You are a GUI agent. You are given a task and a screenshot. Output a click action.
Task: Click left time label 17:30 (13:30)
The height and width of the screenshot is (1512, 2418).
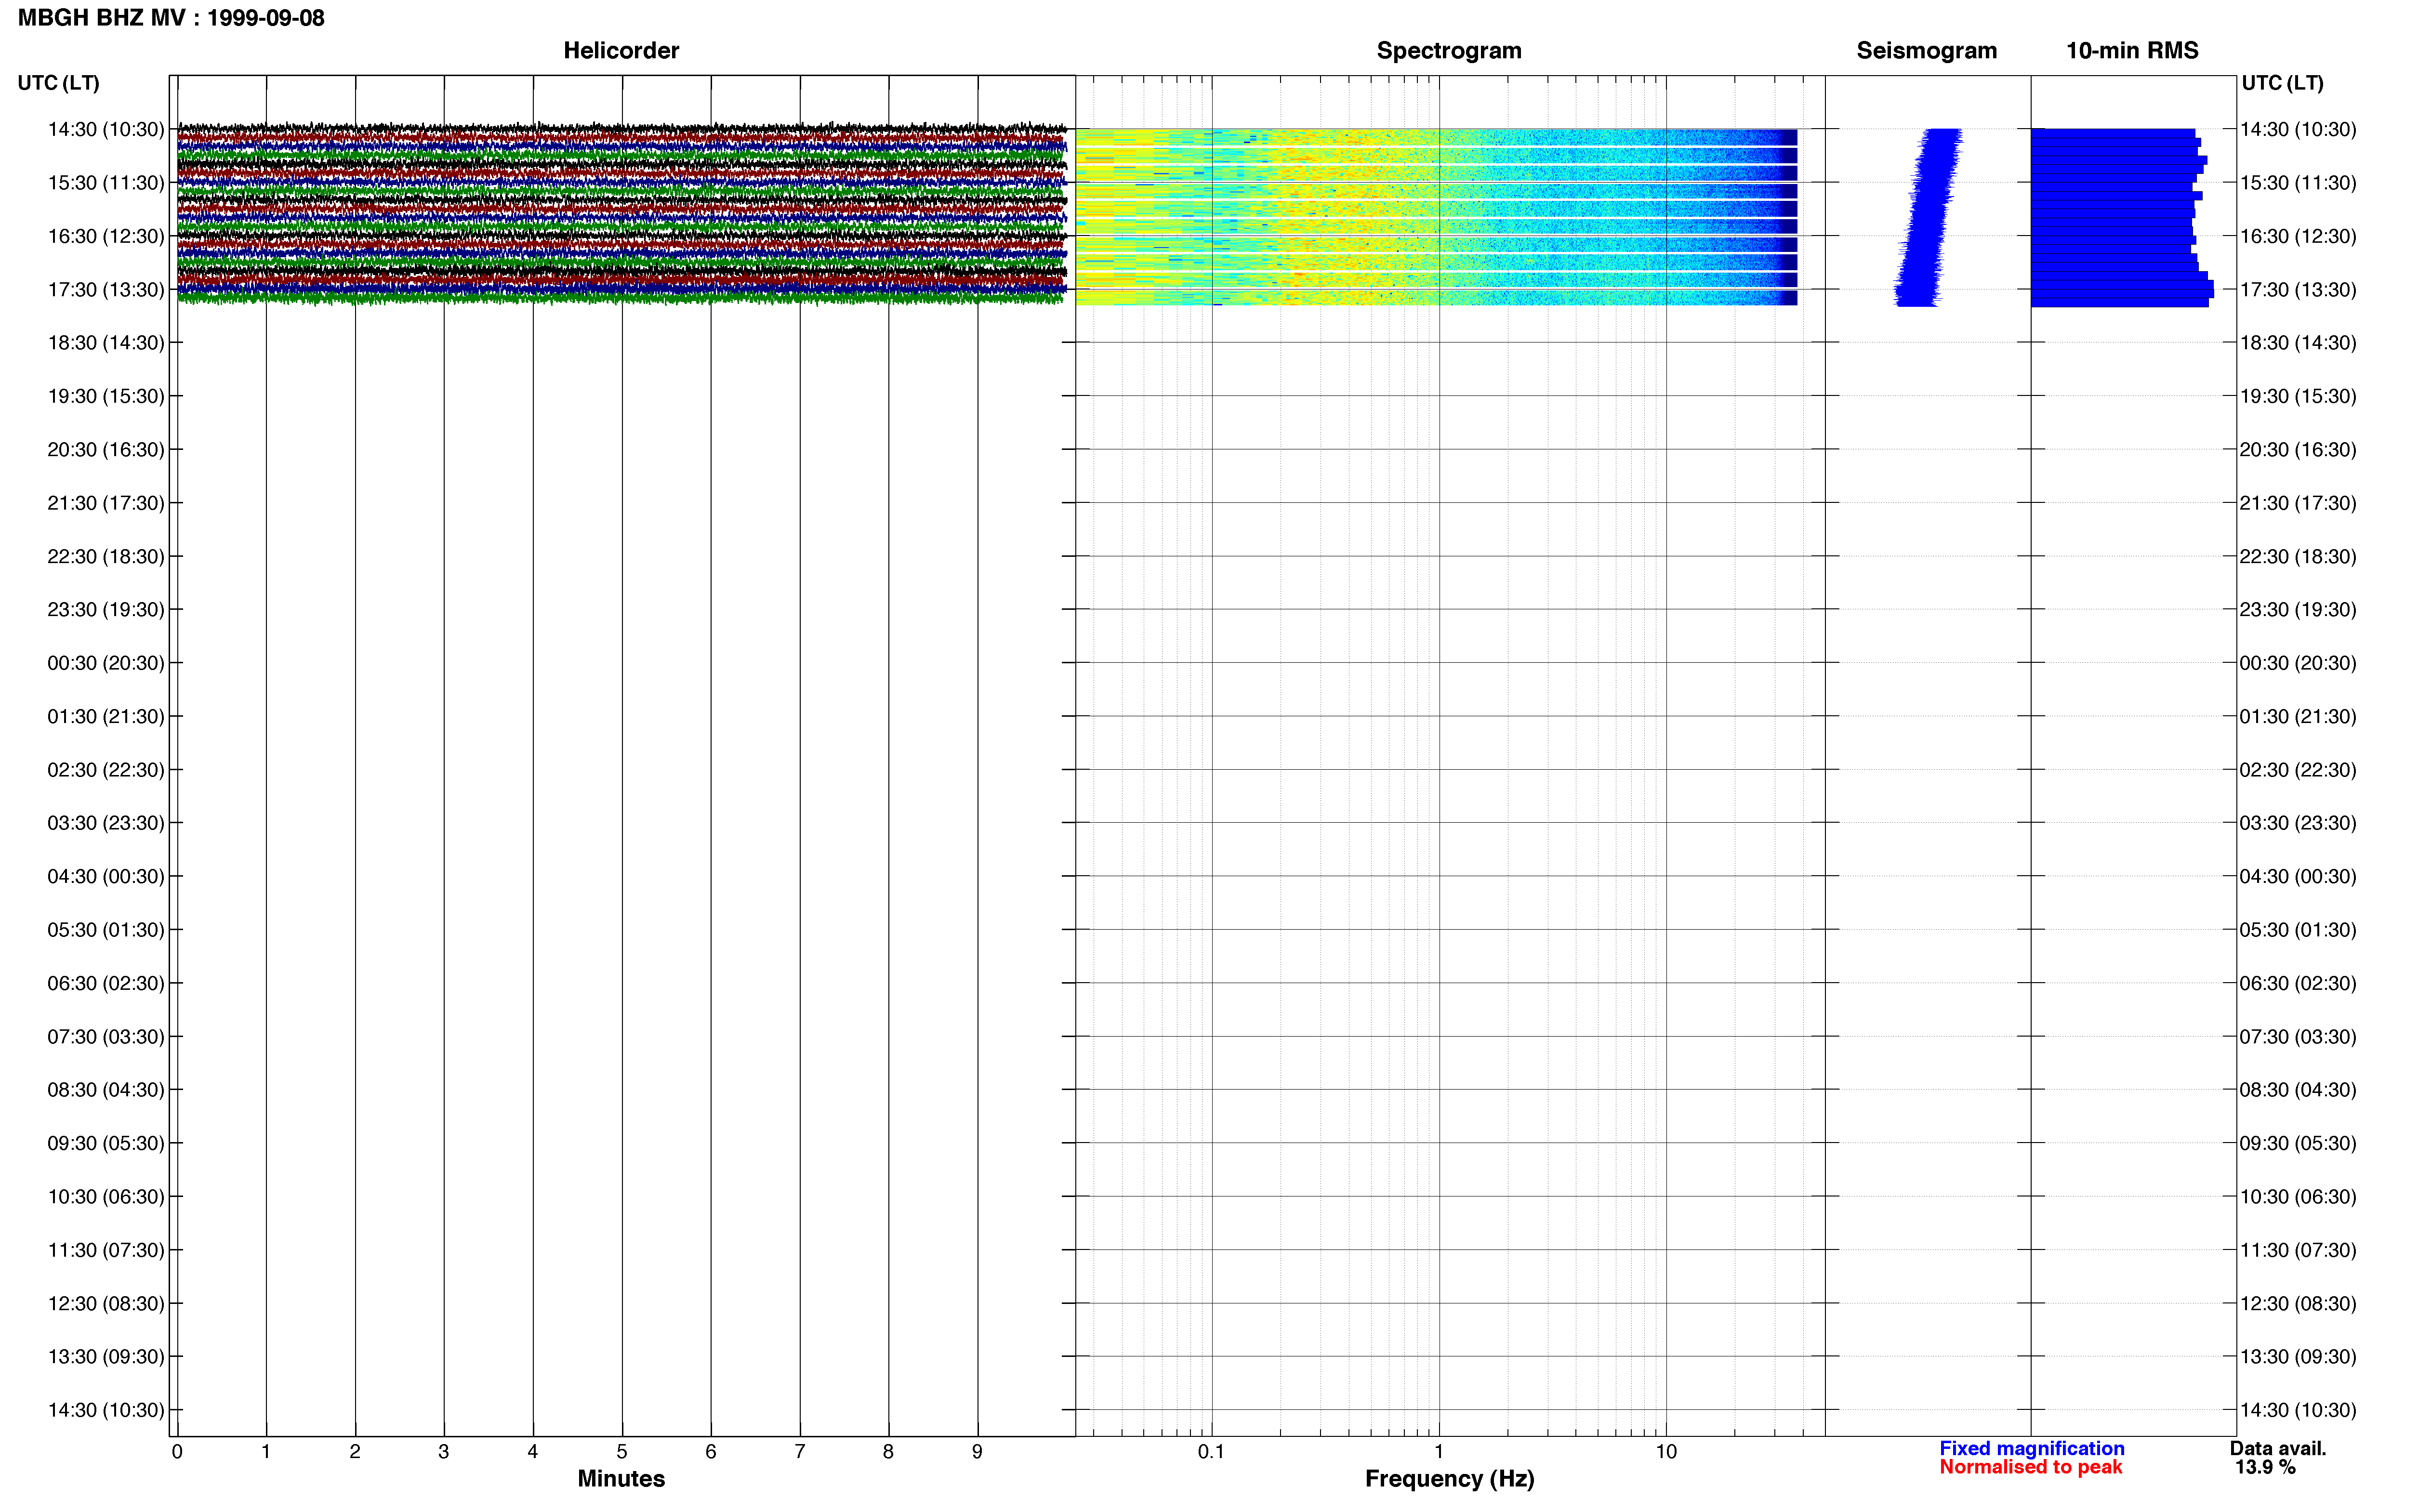(106, 289)
